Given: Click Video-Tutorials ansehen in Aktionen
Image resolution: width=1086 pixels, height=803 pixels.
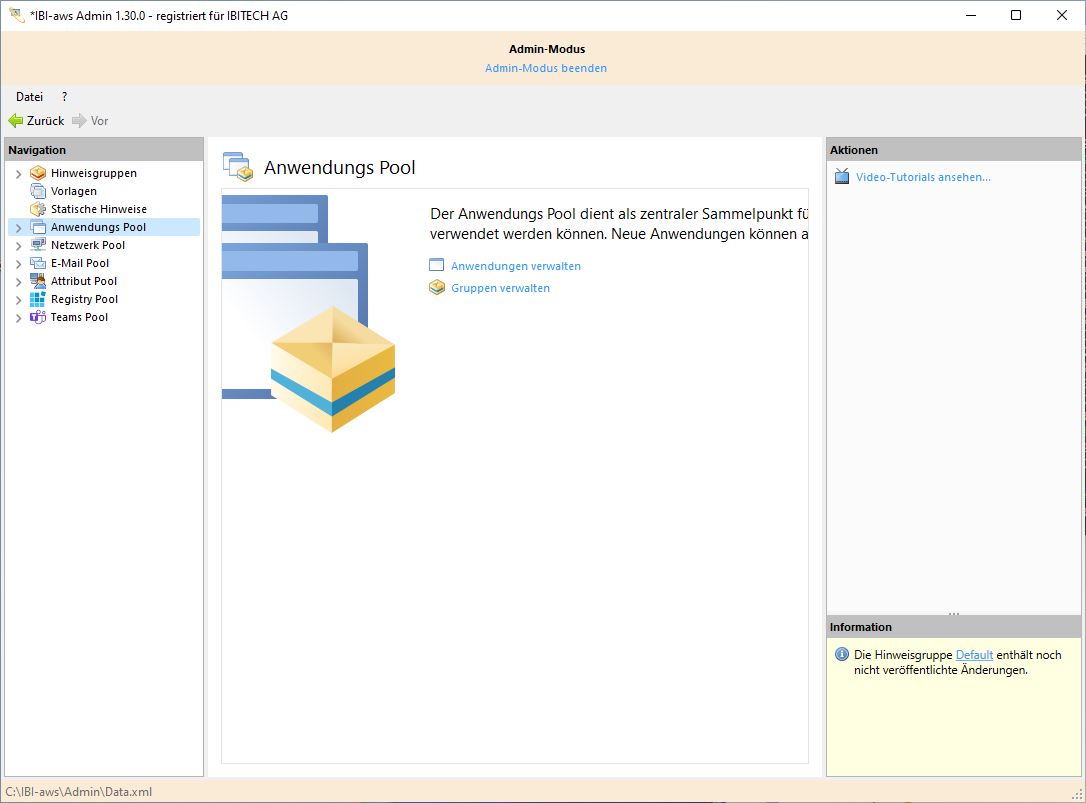Looking at the screenshot, I should click(923, 177).
